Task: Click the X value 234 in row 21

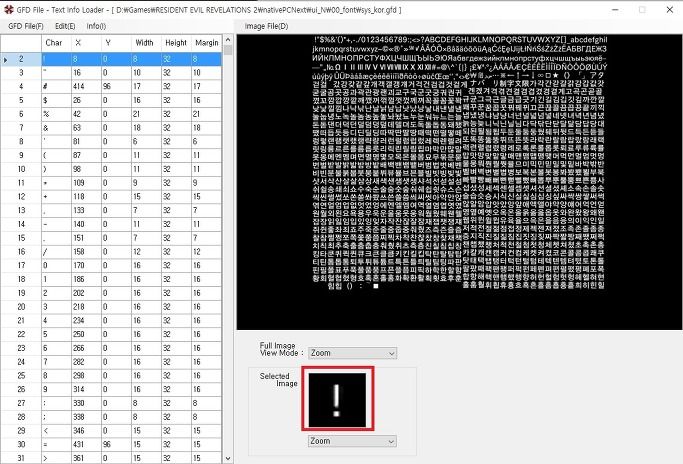Action: tap(86, 321)
